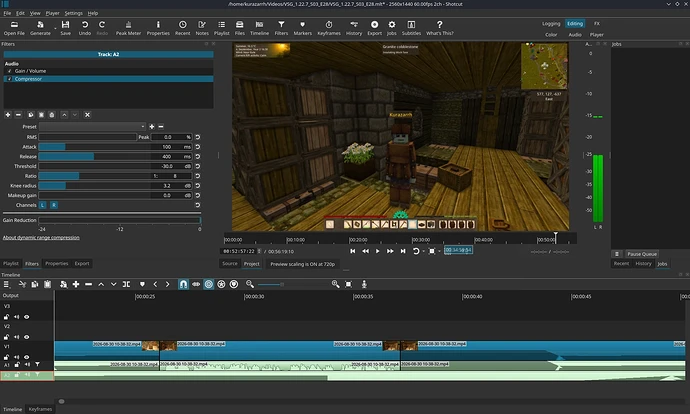
Task: Show the Properties panel from toolbar
Action: [158, 28]
